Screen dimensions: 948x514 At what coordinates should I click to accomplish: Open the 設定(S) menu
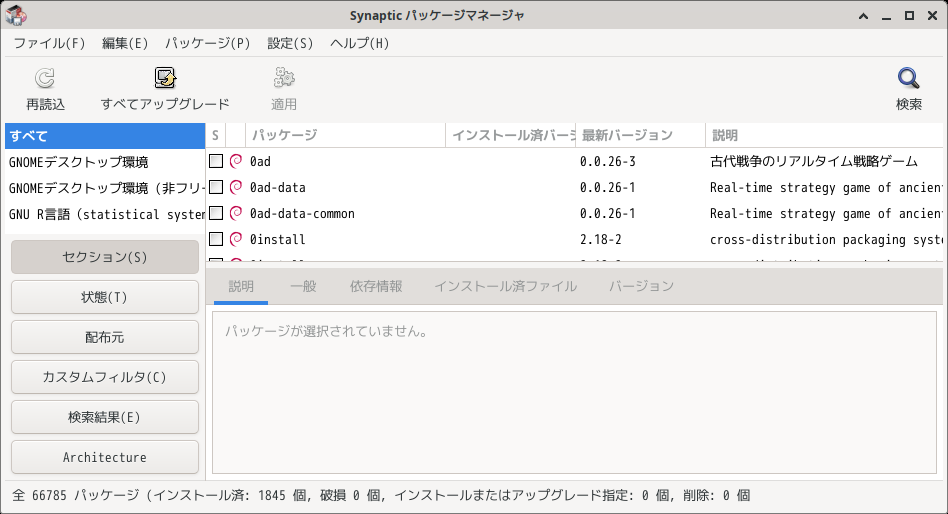tap(290, 43)
